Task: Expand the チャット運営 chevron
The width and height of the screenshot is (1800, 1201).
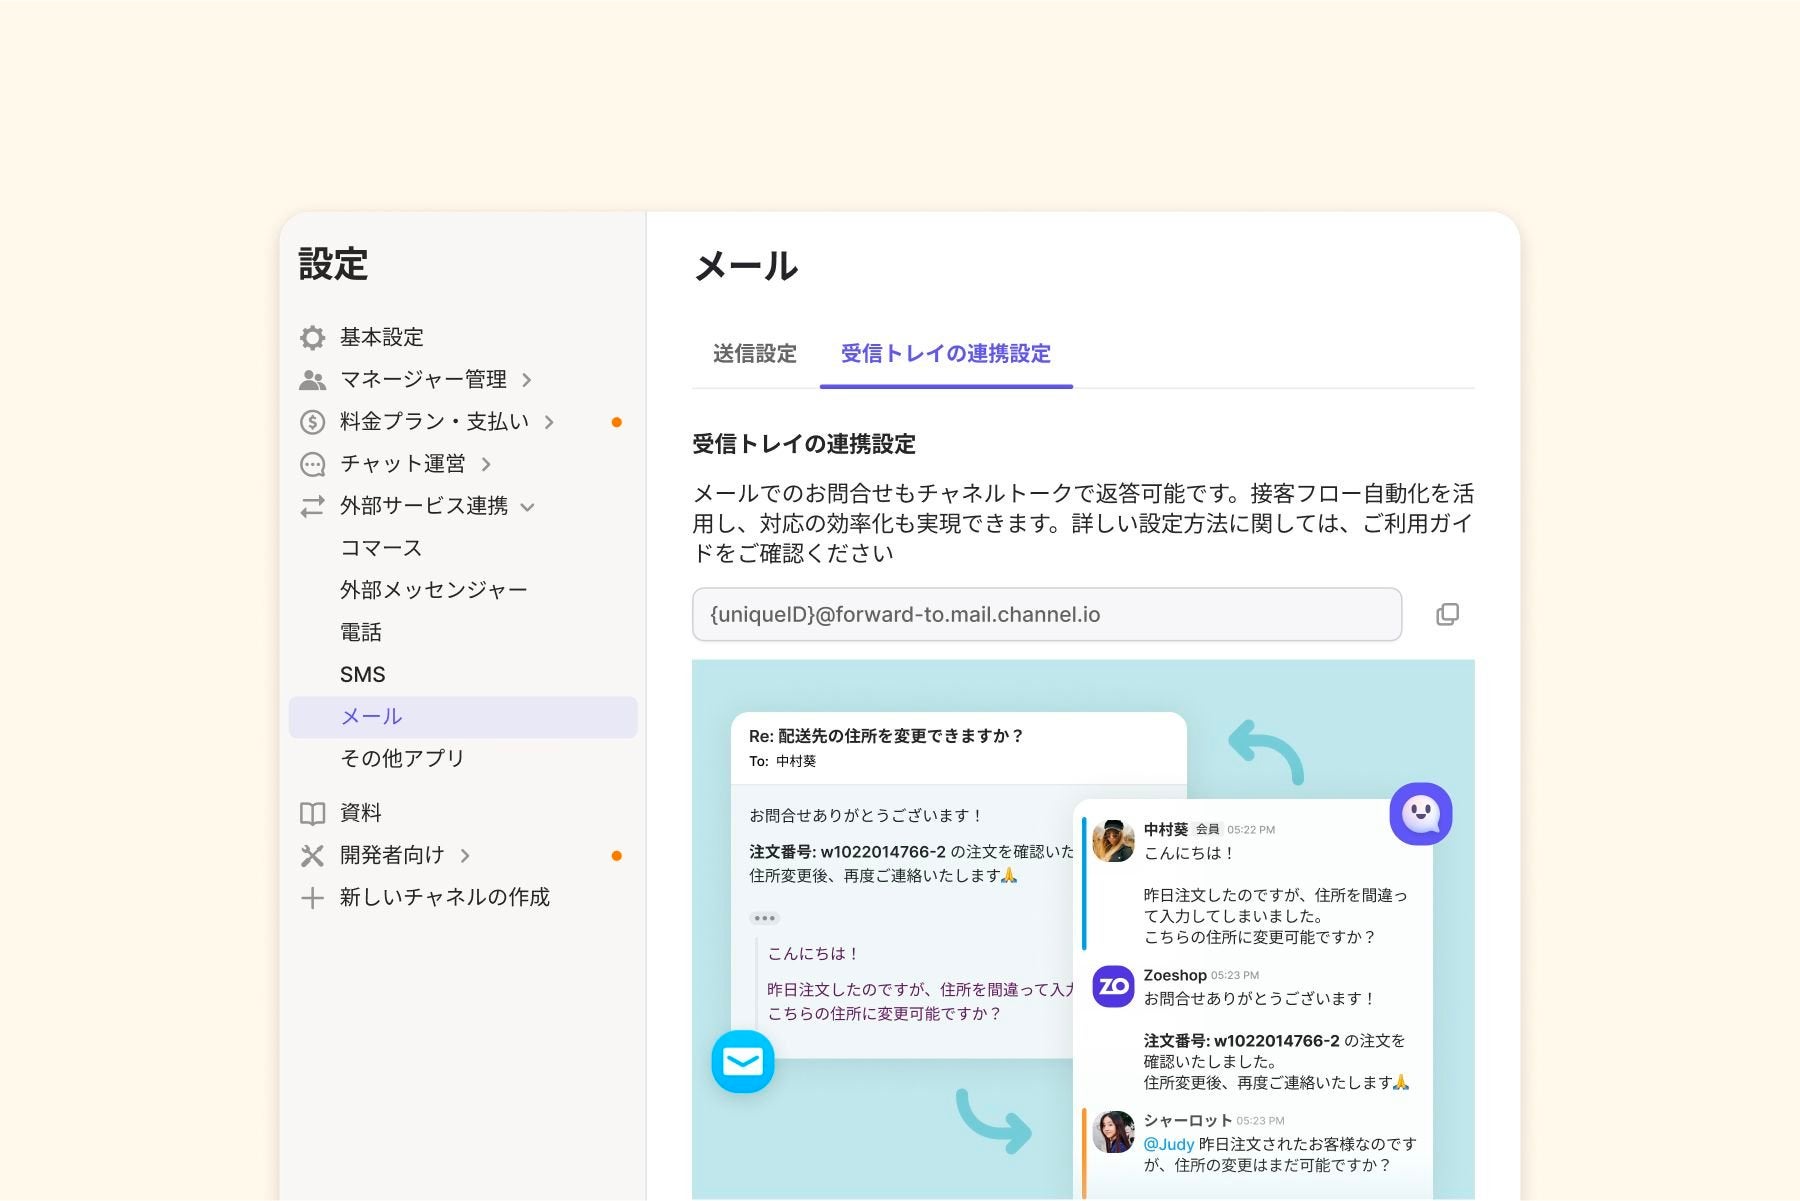Action: 486,464
